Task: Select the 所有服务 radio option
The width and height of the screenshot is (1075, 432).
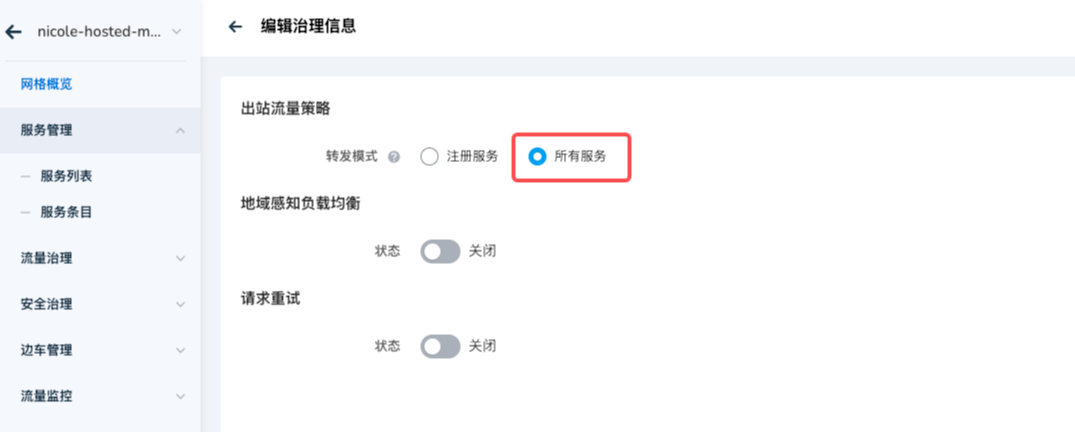Action: pyautogui.click(x=538, y=156)
